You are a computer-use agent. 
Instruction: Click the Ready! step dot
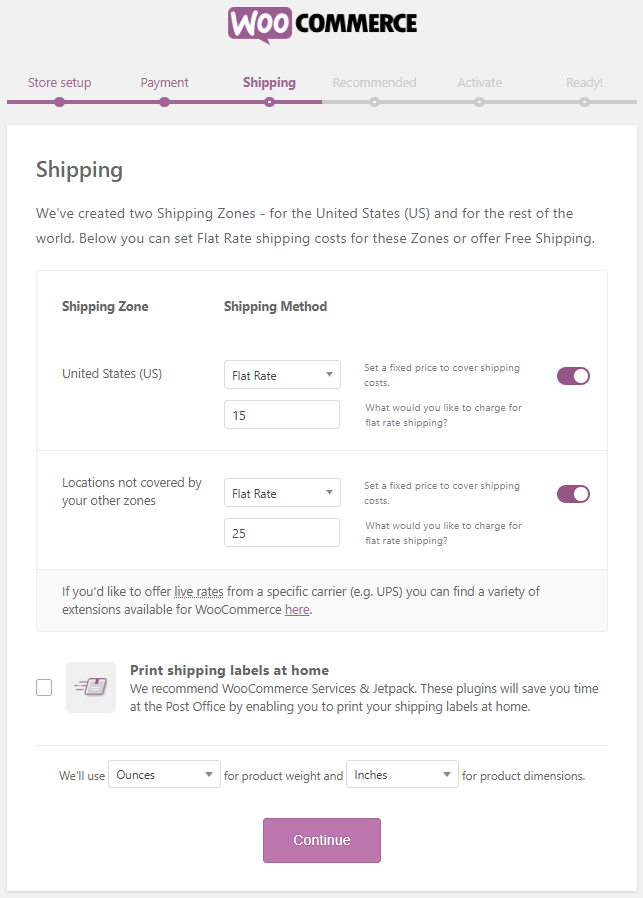[584, 102]
